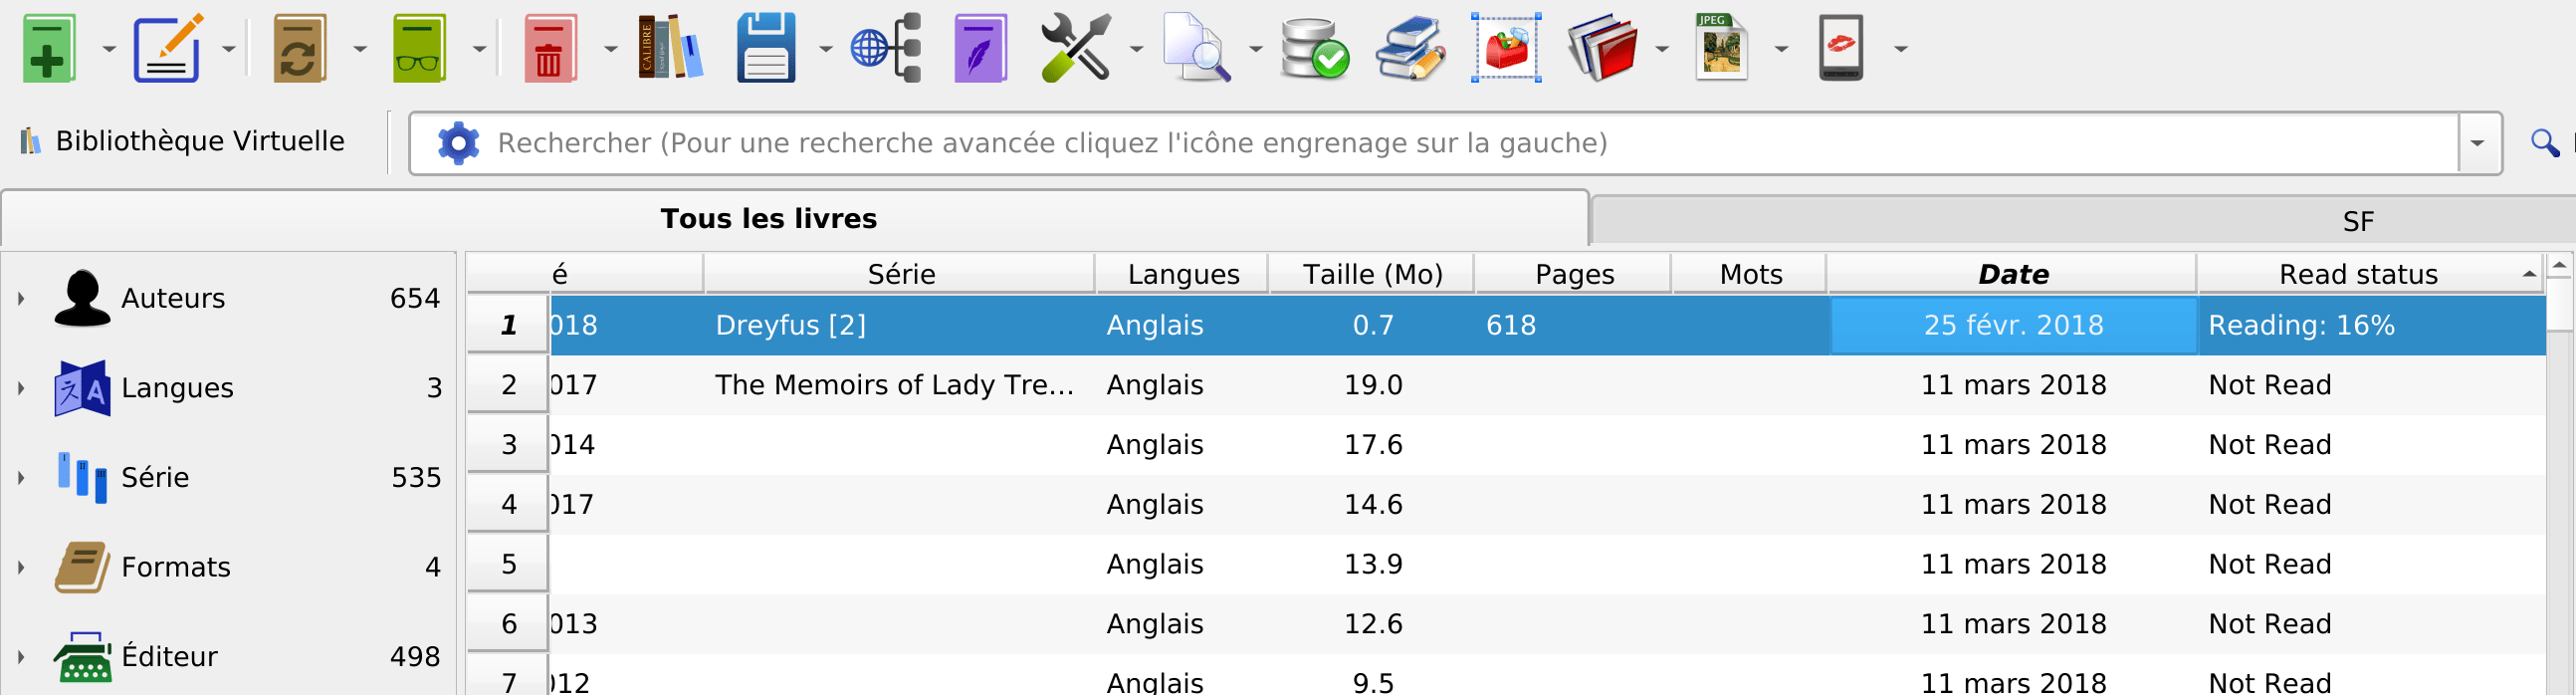Screen dimensions: 2576x695
Task: Open Edit metadata dropdown arrow
Action: (x=229, y=48)
